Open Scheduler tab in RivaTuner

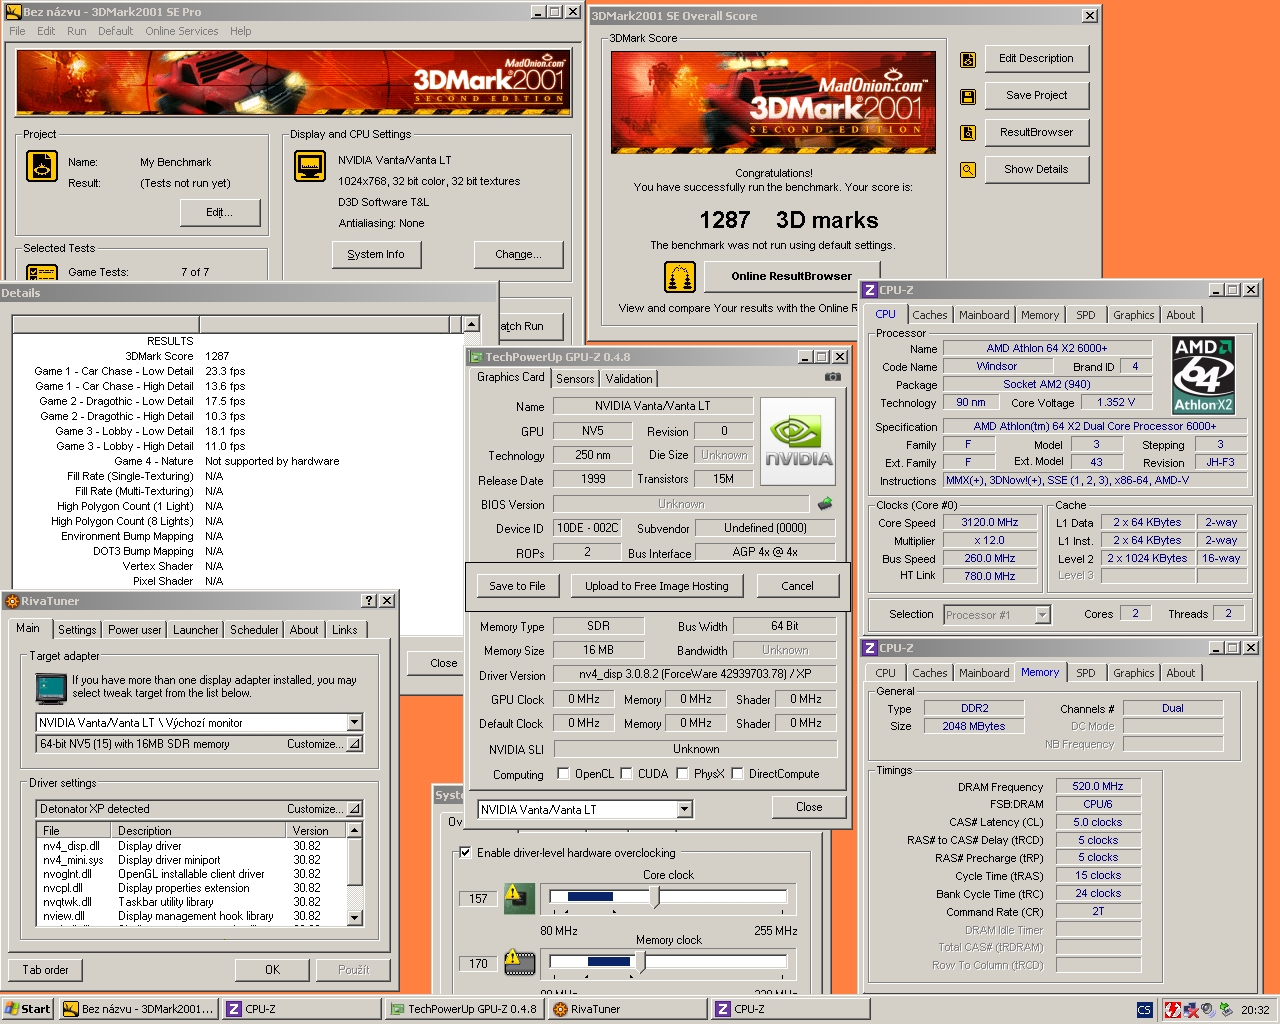coord(254,630)
